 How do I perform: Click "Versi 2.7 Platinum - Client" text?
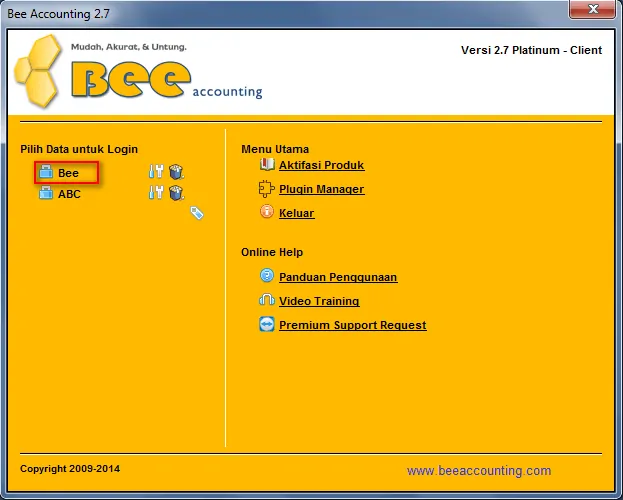532,50
